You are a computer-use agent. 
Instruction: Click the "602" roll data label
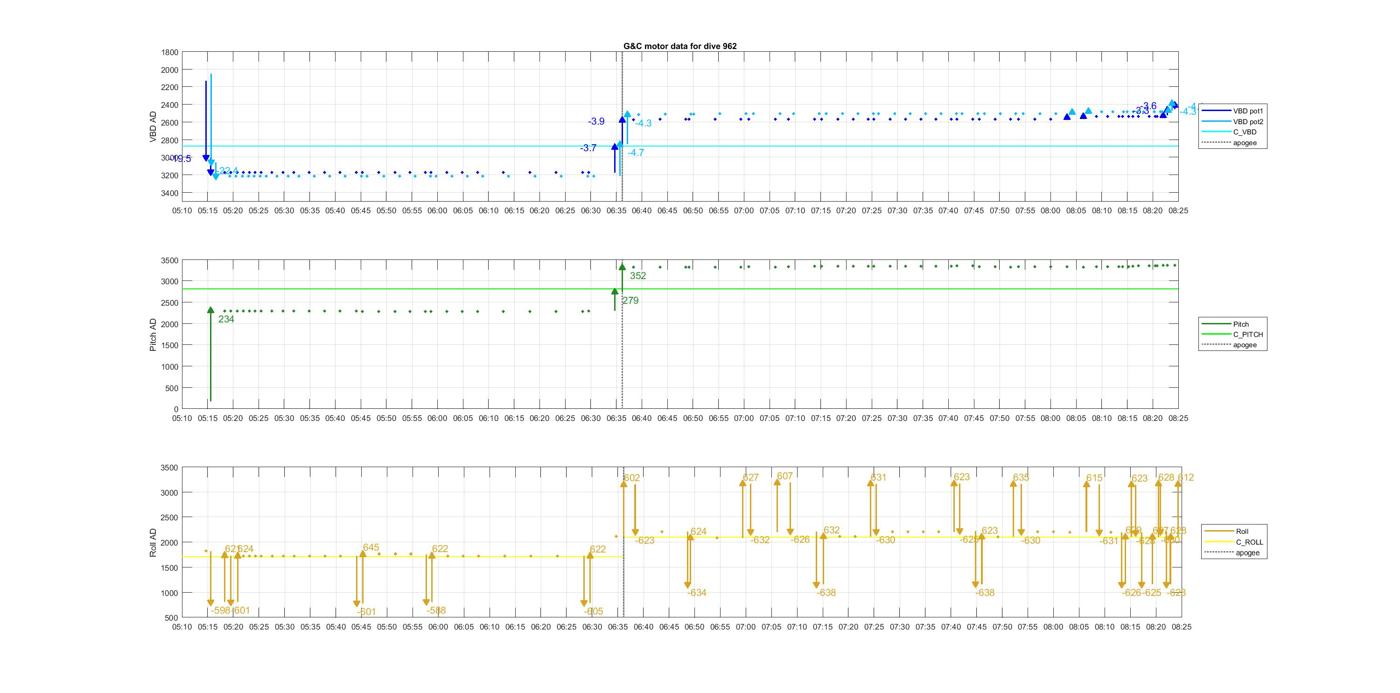632,478
